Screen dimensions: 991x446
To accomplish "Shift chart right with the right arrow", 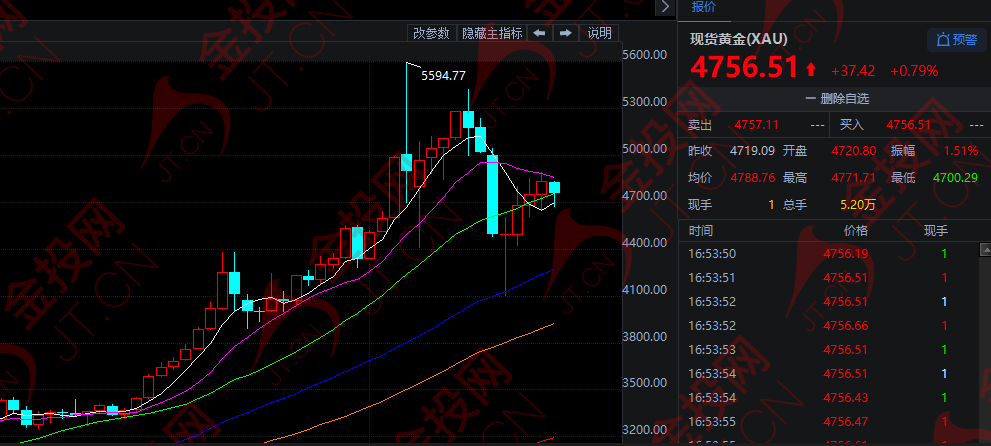I will pyautogui.click(x=566, y=33).
